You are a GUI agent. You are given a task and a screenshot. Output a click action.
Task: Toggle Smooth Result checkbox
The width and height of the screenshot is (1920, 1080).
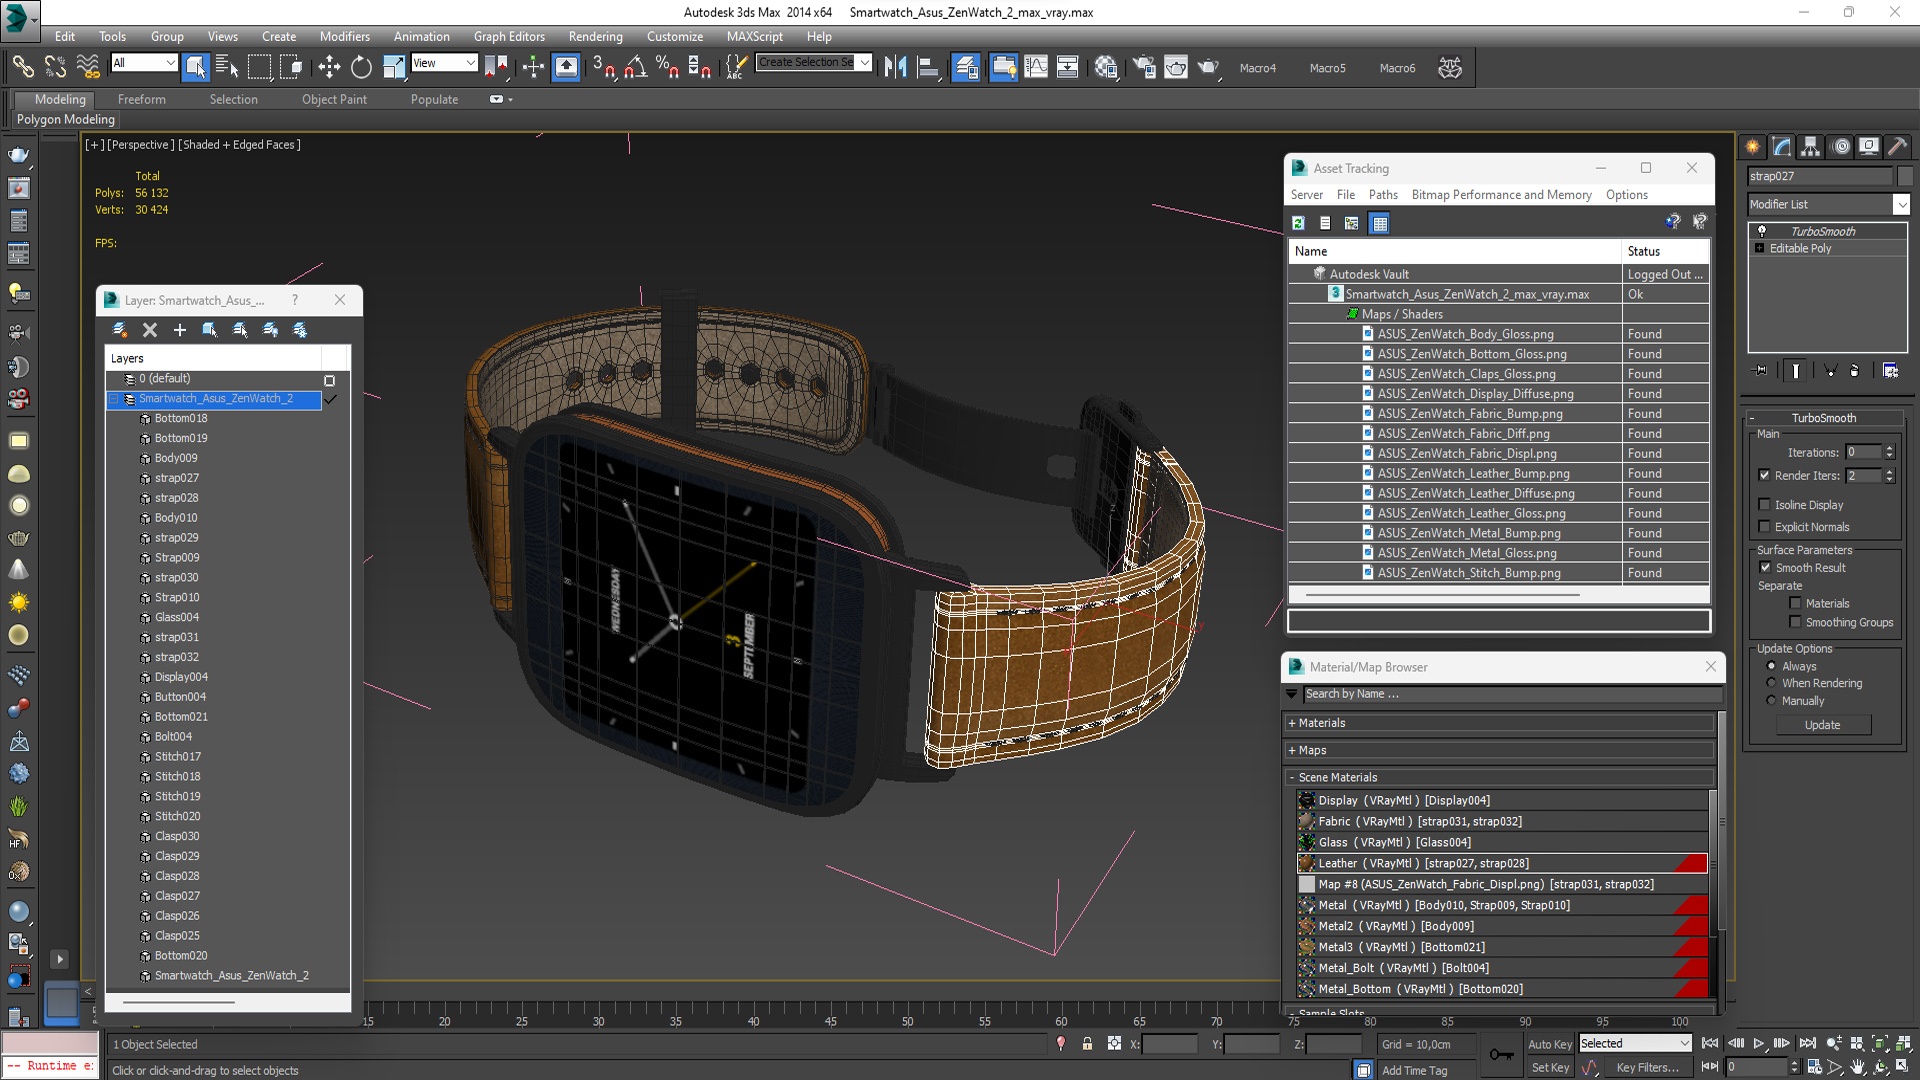[1764, 568]
